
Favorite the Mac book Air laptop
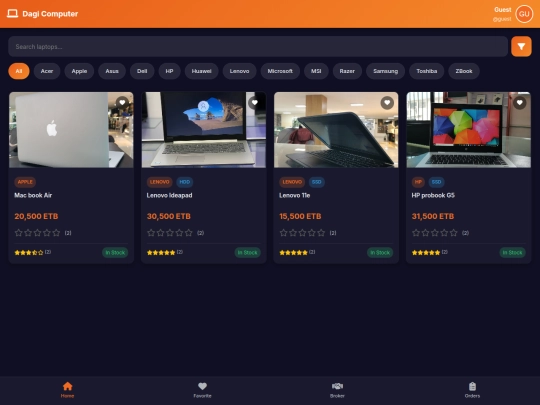[x=122, y=103]
